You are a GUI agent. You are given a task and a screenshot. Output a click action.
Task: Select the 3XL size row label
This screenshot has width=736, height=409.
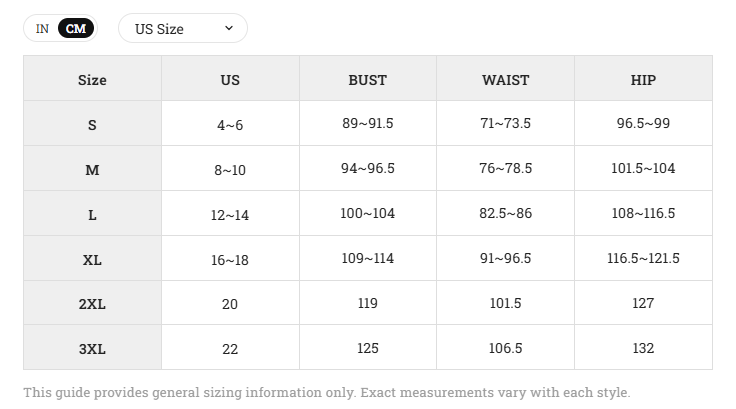pos(92,348)
